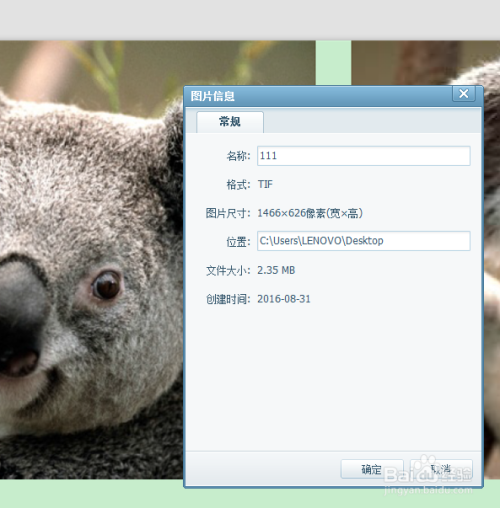Screen dimensions: 500x508
Task: Click the 位置 label
Action: [238, 242]
